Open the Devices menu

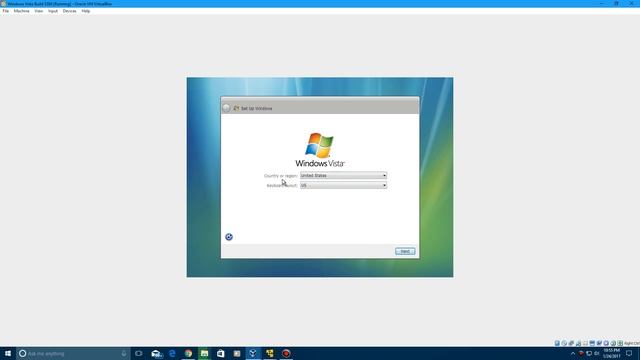(x=69, y=11)
